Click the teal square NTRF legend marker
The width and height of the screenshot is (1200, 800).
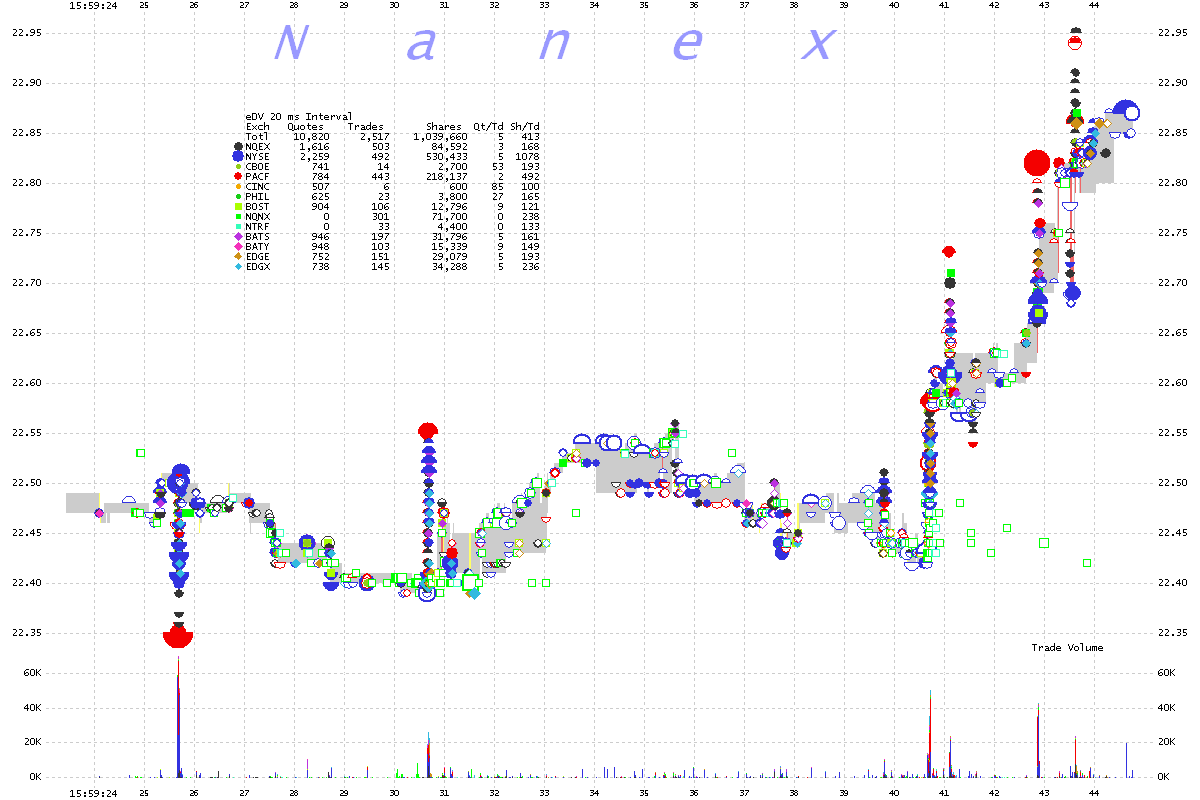[x=238, y=227]
